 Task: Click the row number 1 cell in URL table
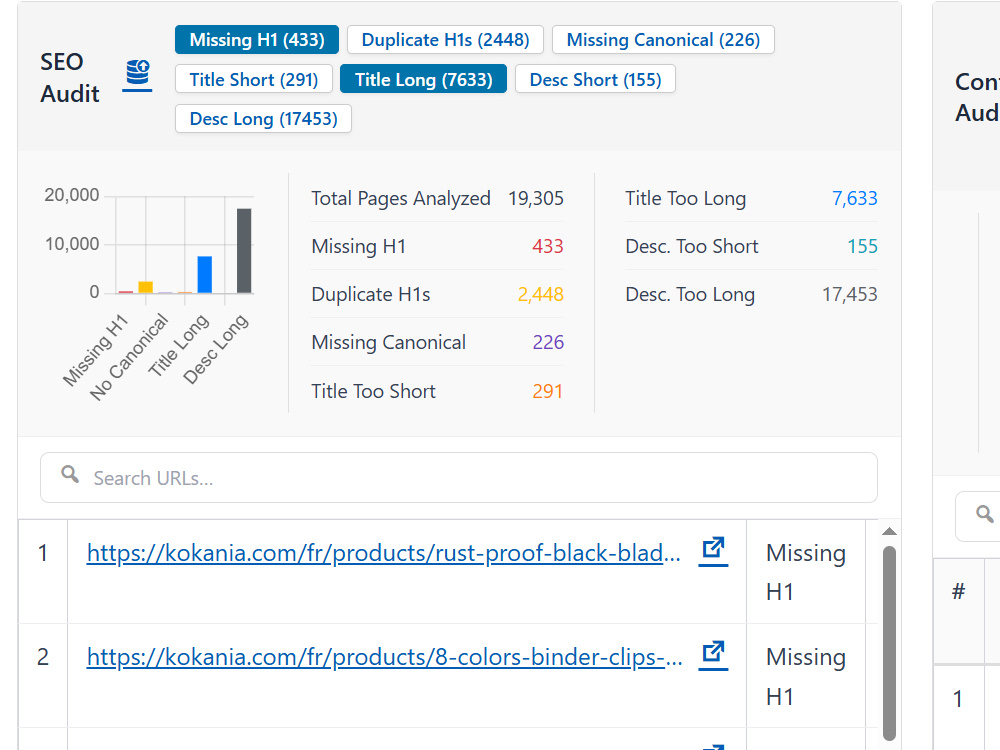click(x=43, y=572)
